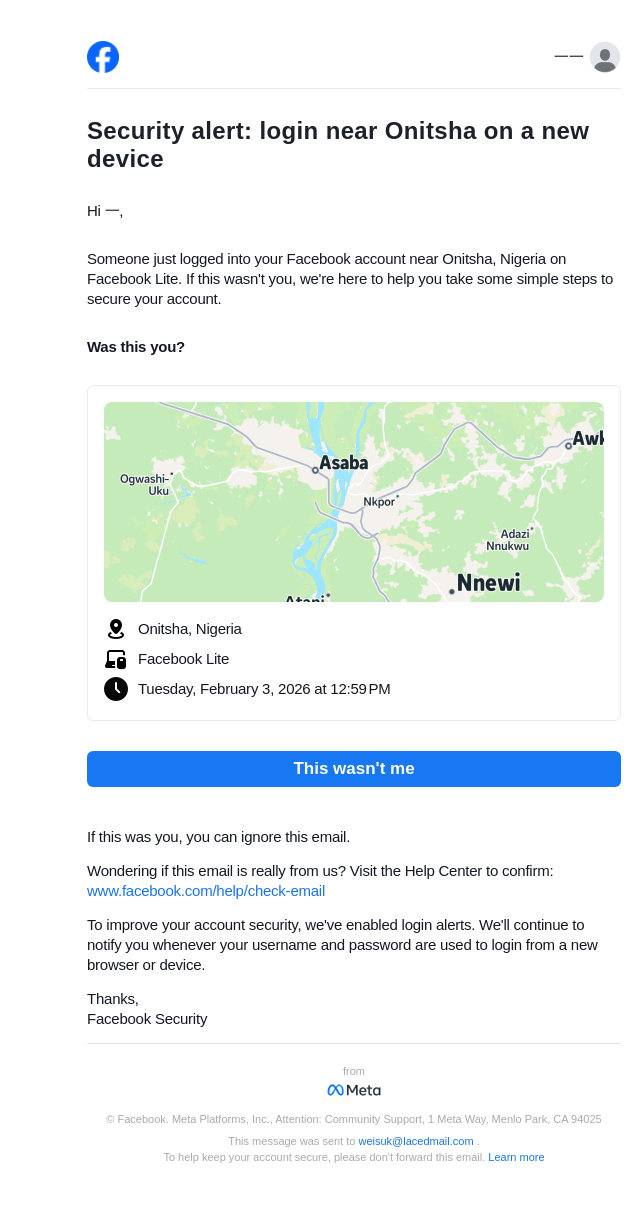Click the "Facebook Lite" device text
Viewport: 624px width, 1213px height.
[x=183, y=659]
